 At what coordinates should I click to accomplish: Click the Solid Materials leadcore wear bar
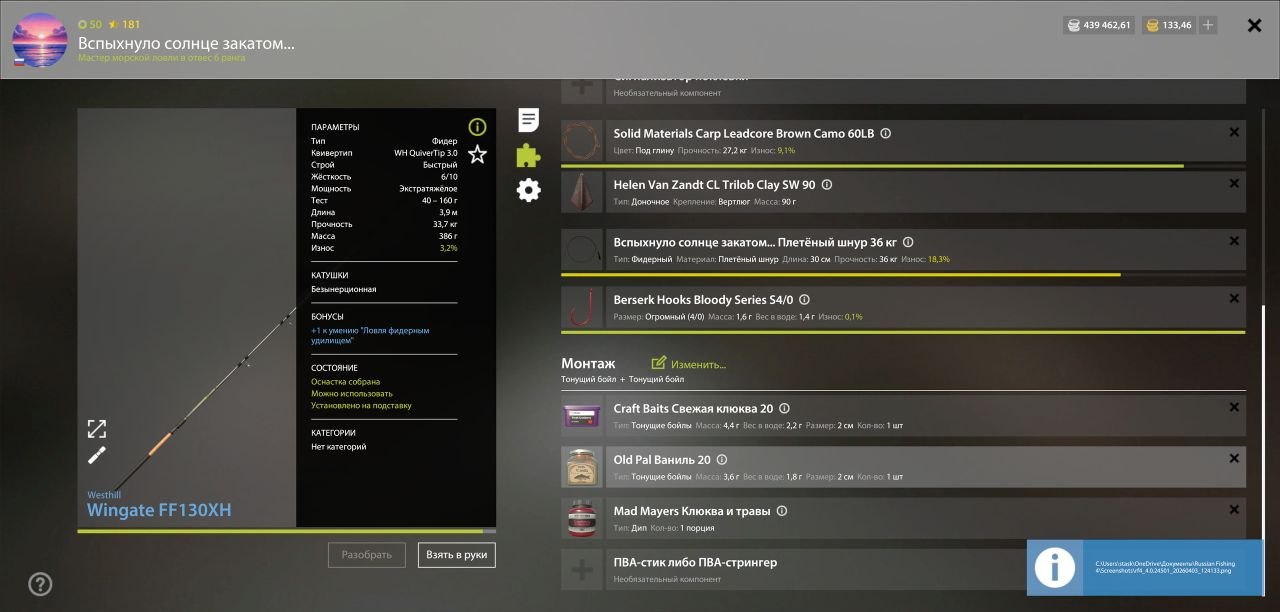click(903, 166)
